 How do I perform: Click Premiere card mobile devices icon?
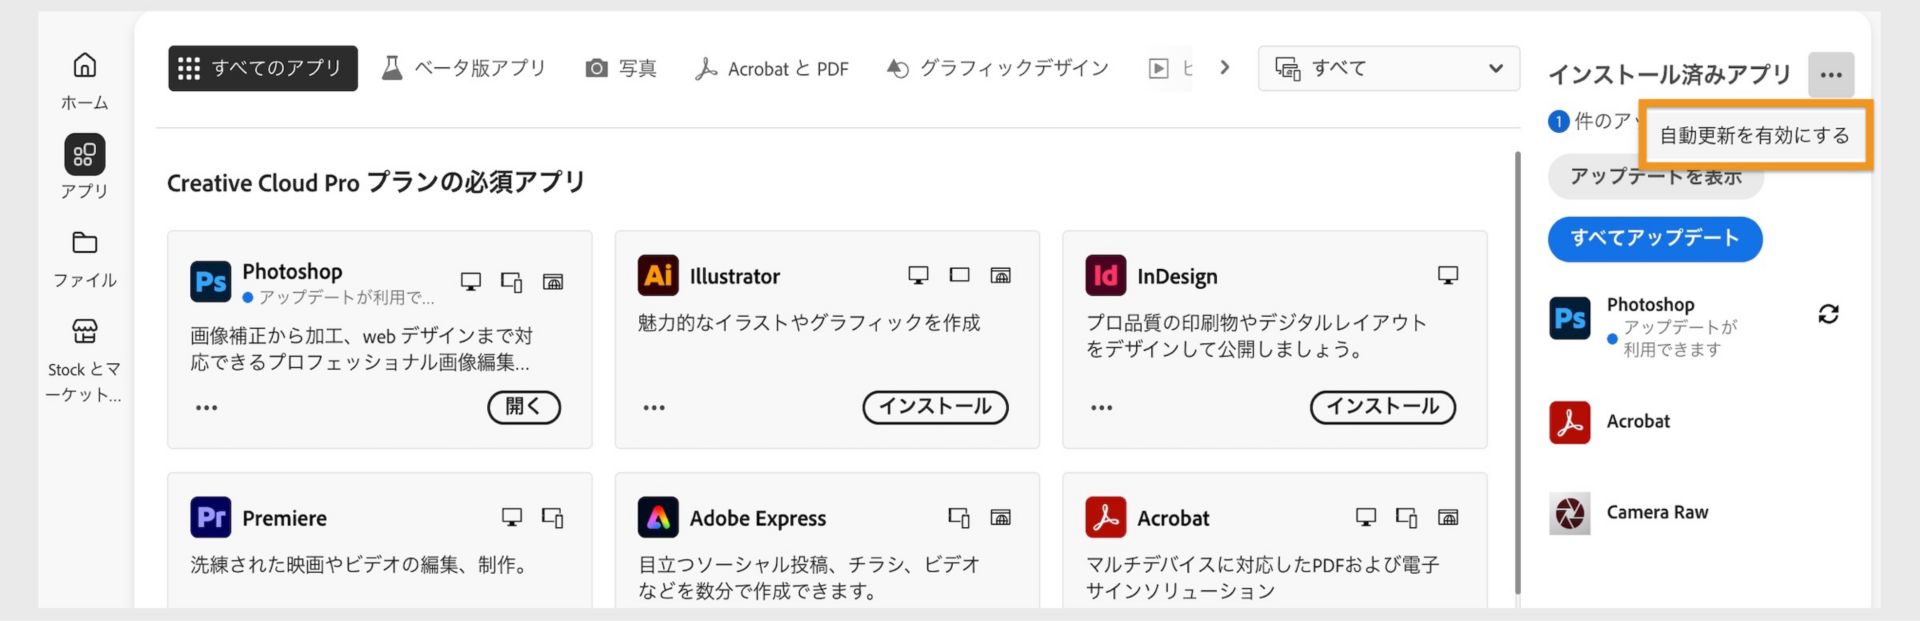click(553, 517)
